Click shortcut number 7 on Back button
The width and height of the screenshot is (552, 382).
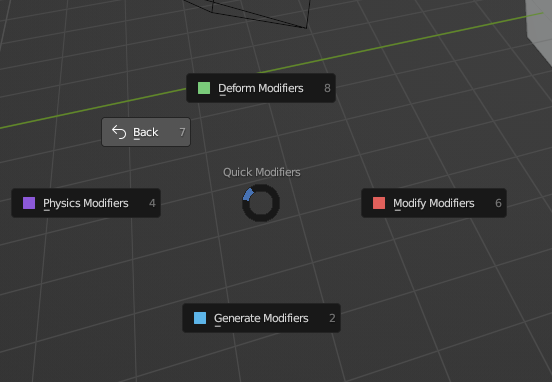182,132
